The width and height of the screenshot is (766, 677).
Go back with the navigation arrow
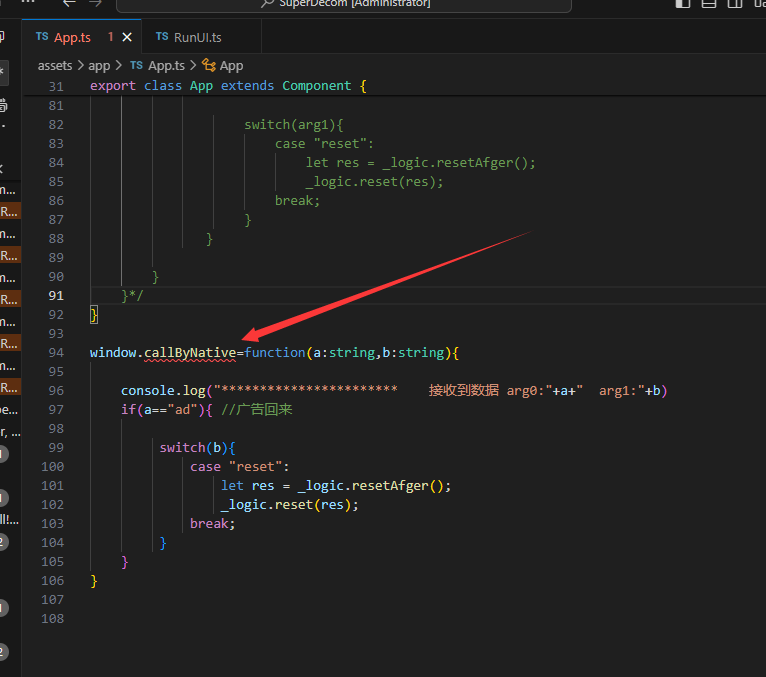(69, 3)
